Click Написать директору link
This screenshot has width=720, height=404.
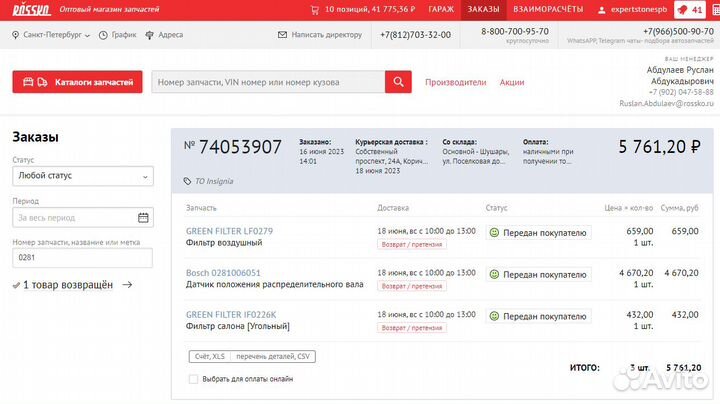pyautogui.click(x=326, y=35)
